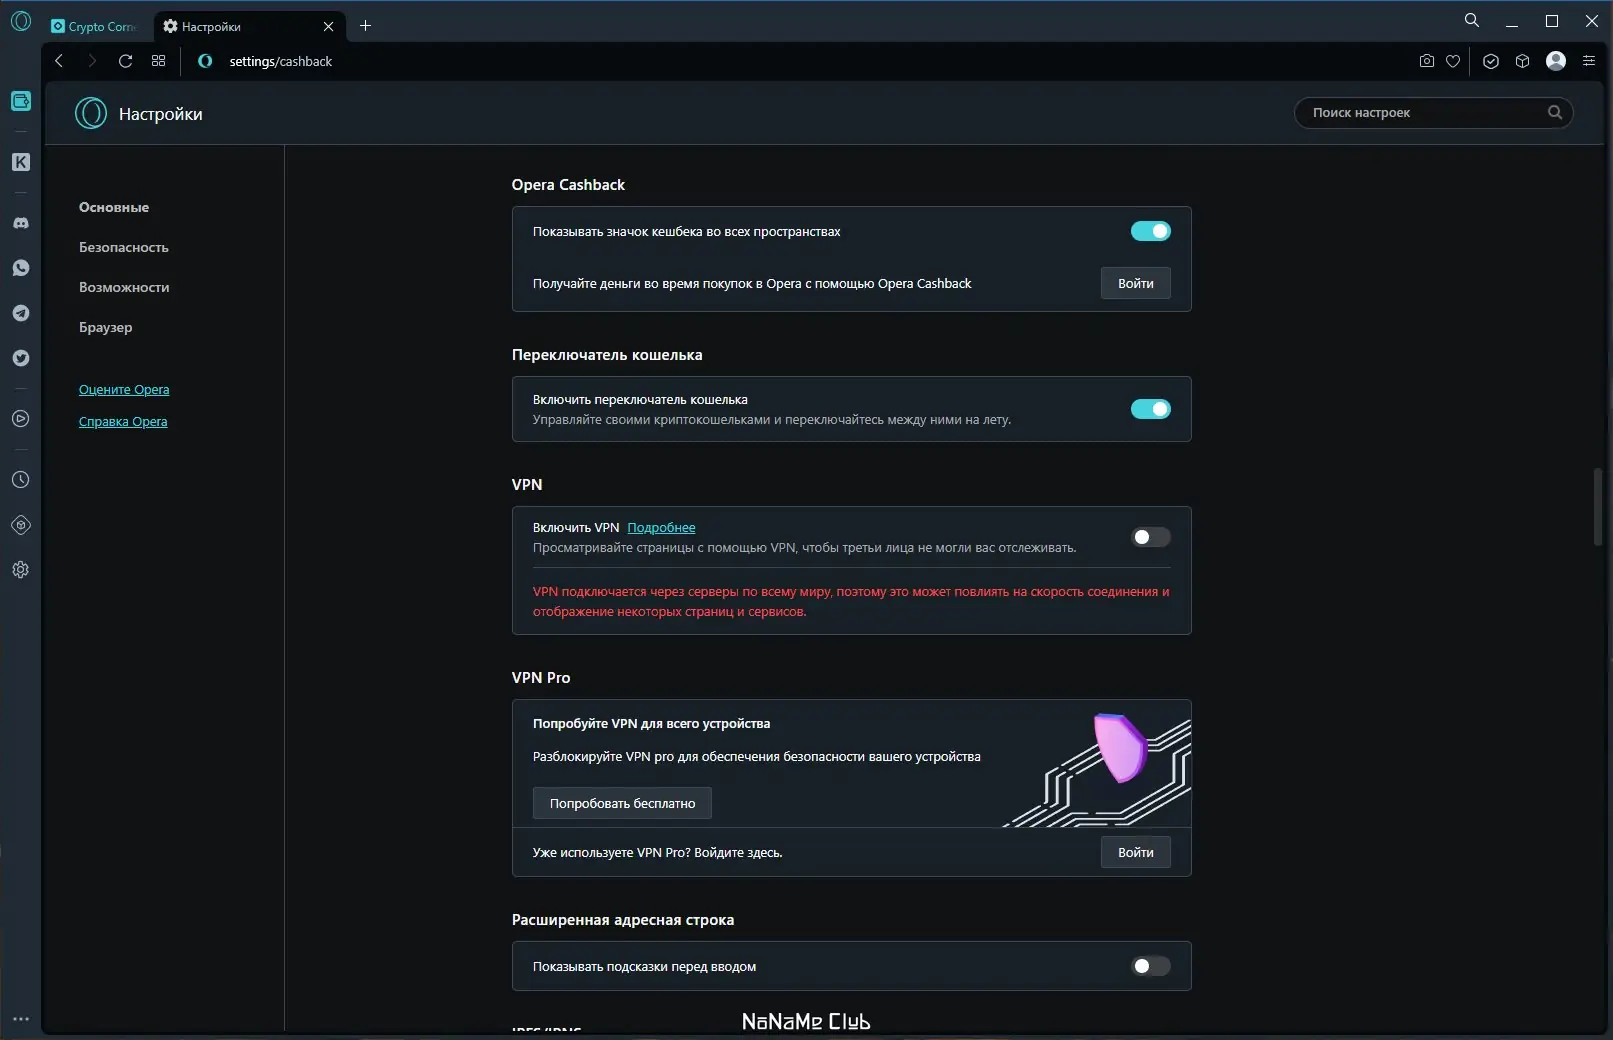Viewport: 1613px width, 1040px height.
Task: Click the red VPN speed warning text
Action: (x=851, y=601)
